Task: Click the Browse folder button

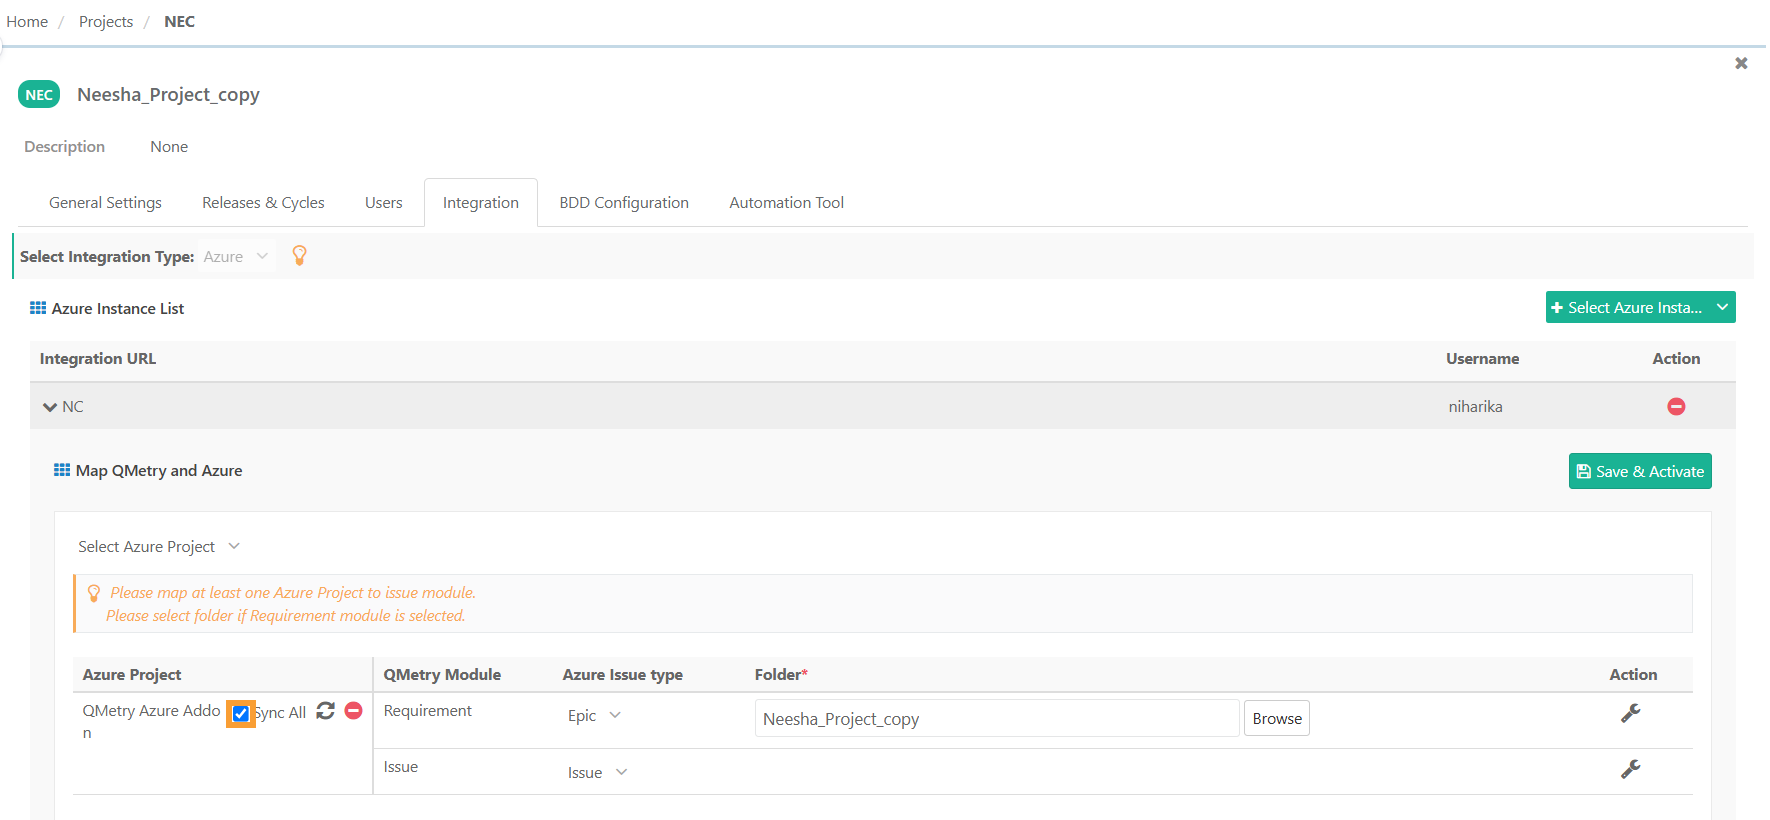Action: tap(1277, 718)
